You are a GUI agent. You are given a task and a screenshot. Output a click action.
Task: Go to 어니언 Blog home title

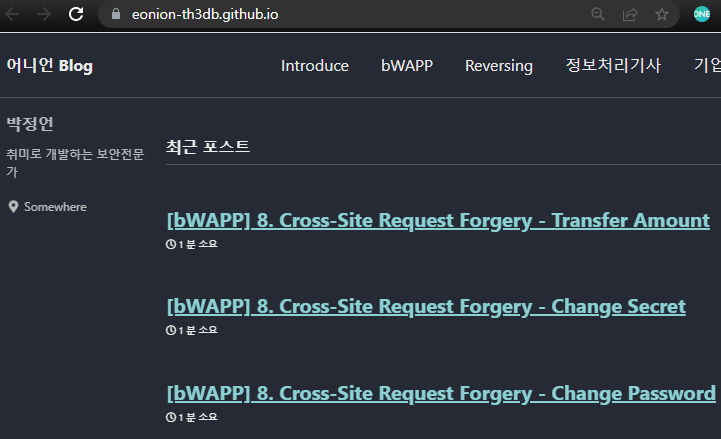(x=50, y=65)
